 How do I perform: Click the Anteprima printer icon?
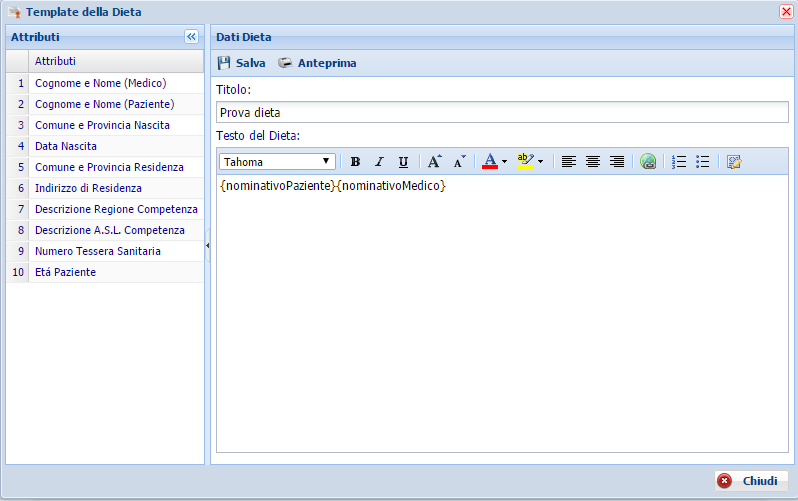tap(285, 63)
